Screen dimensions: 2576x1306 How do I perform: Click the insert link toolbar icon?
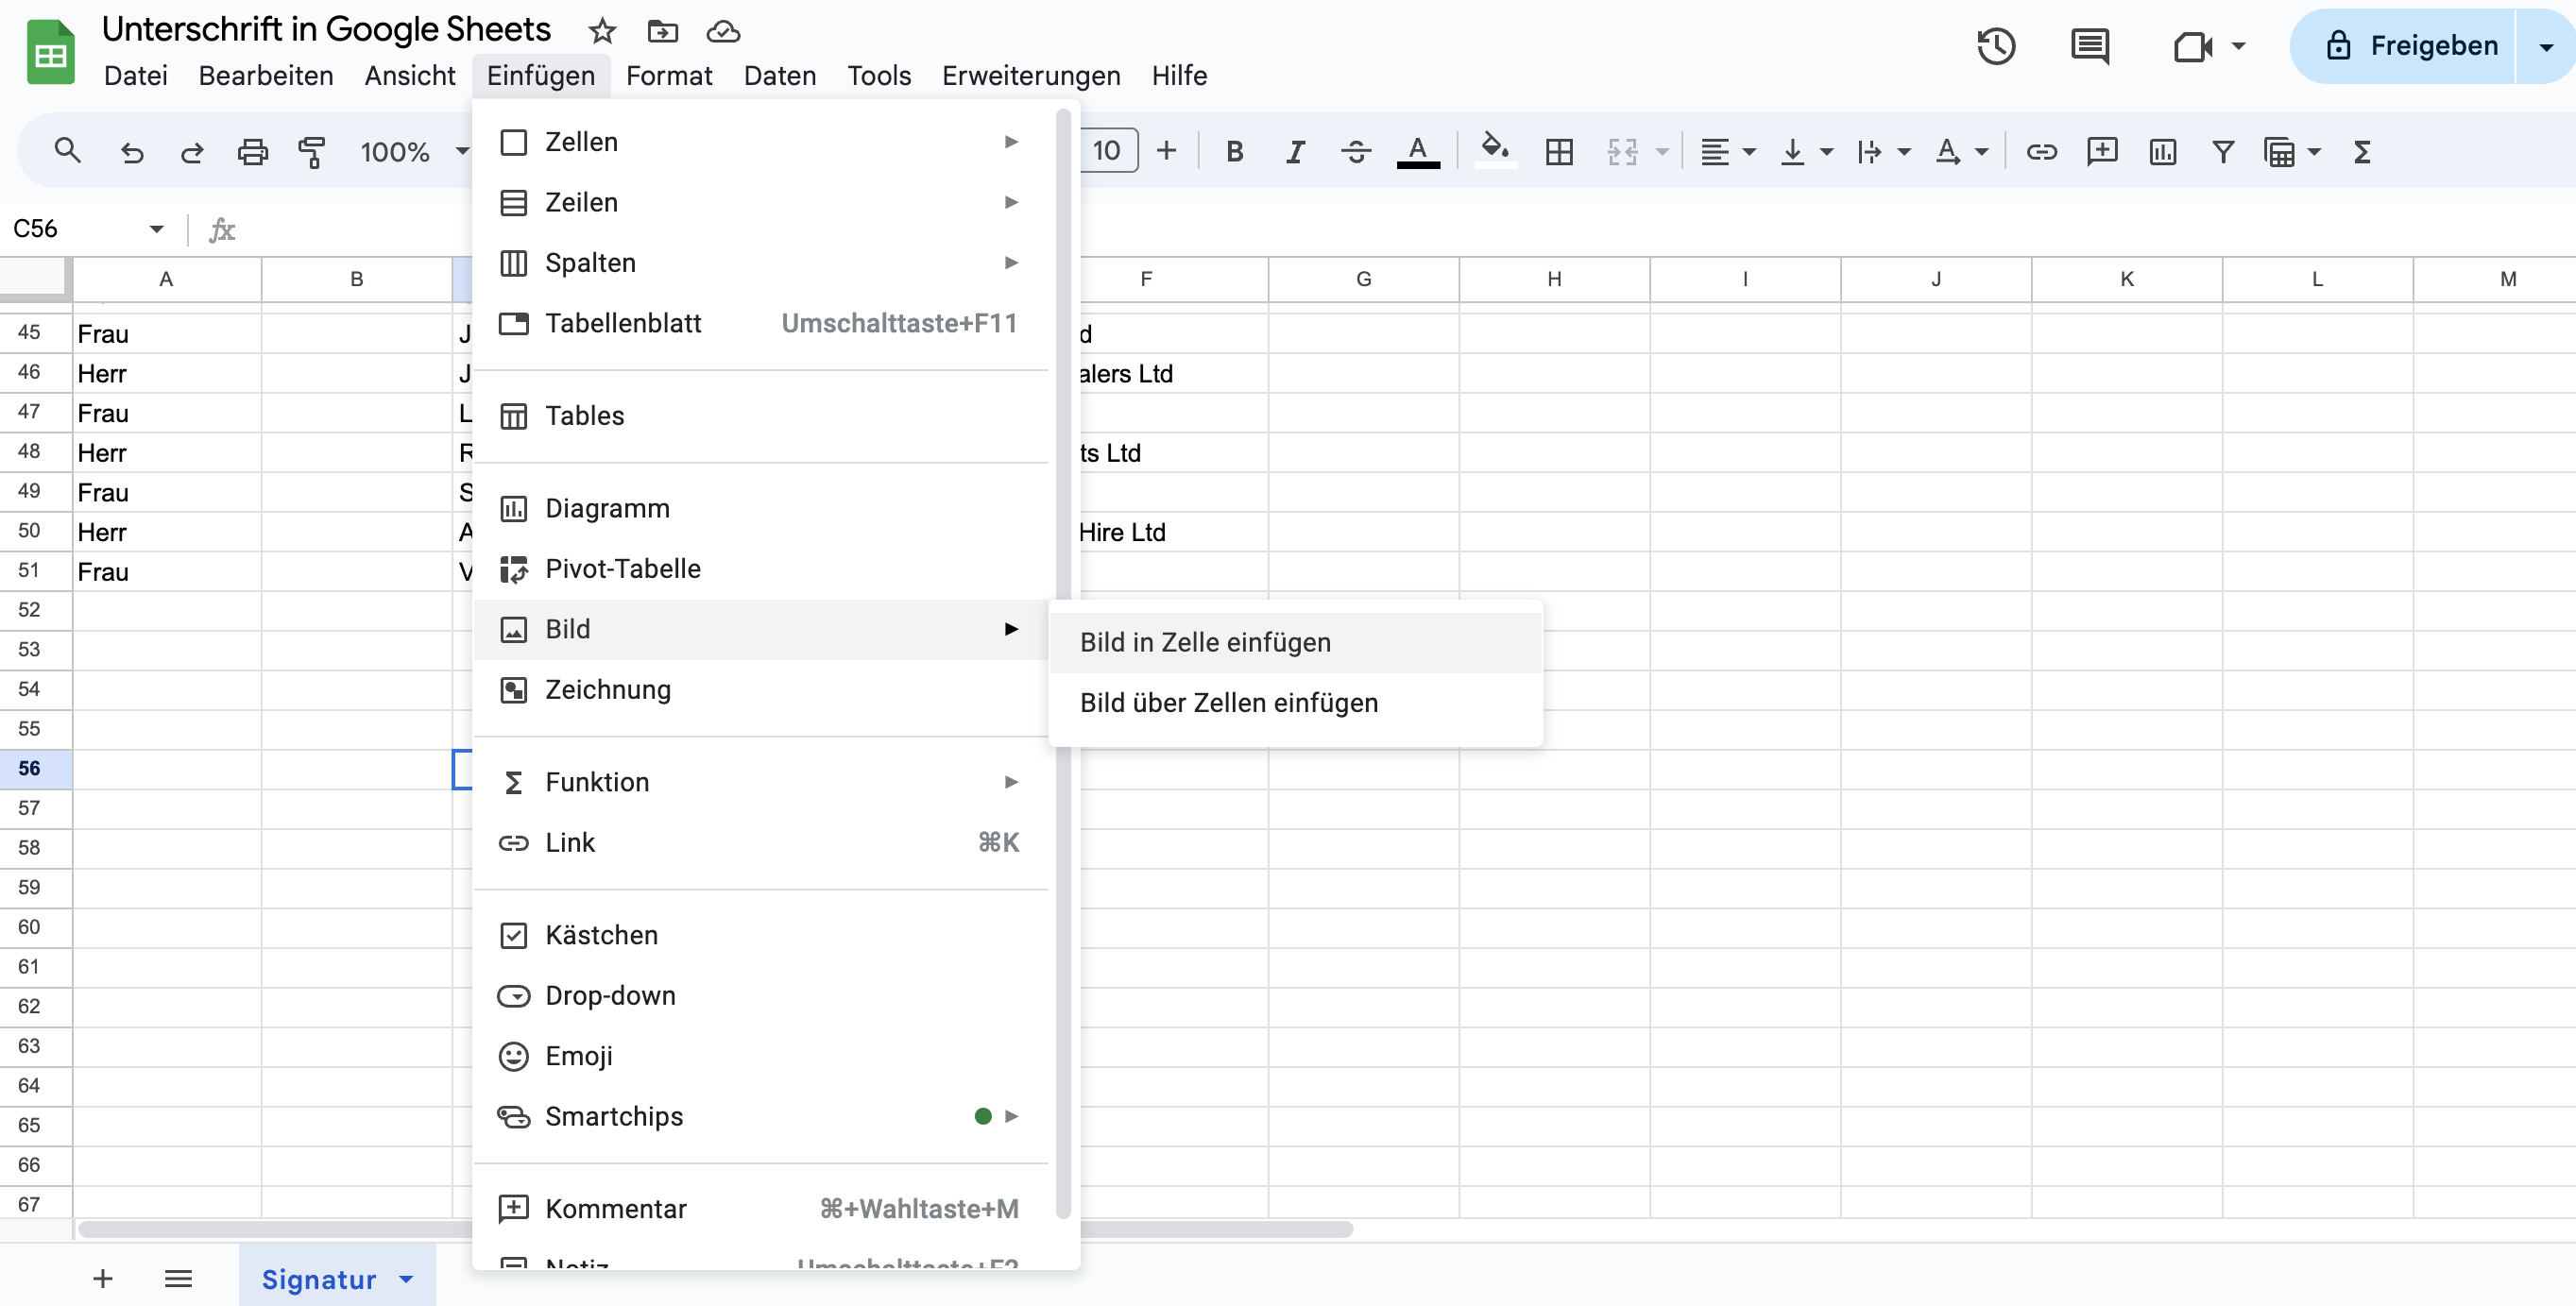(2041, 151)
